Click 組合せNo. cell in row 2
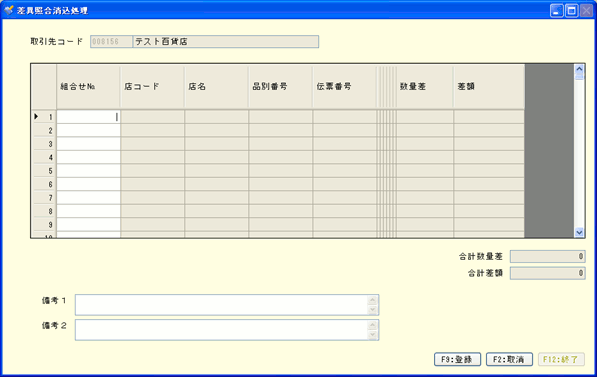Screen dimensions: 597x377 pos(88,130)
